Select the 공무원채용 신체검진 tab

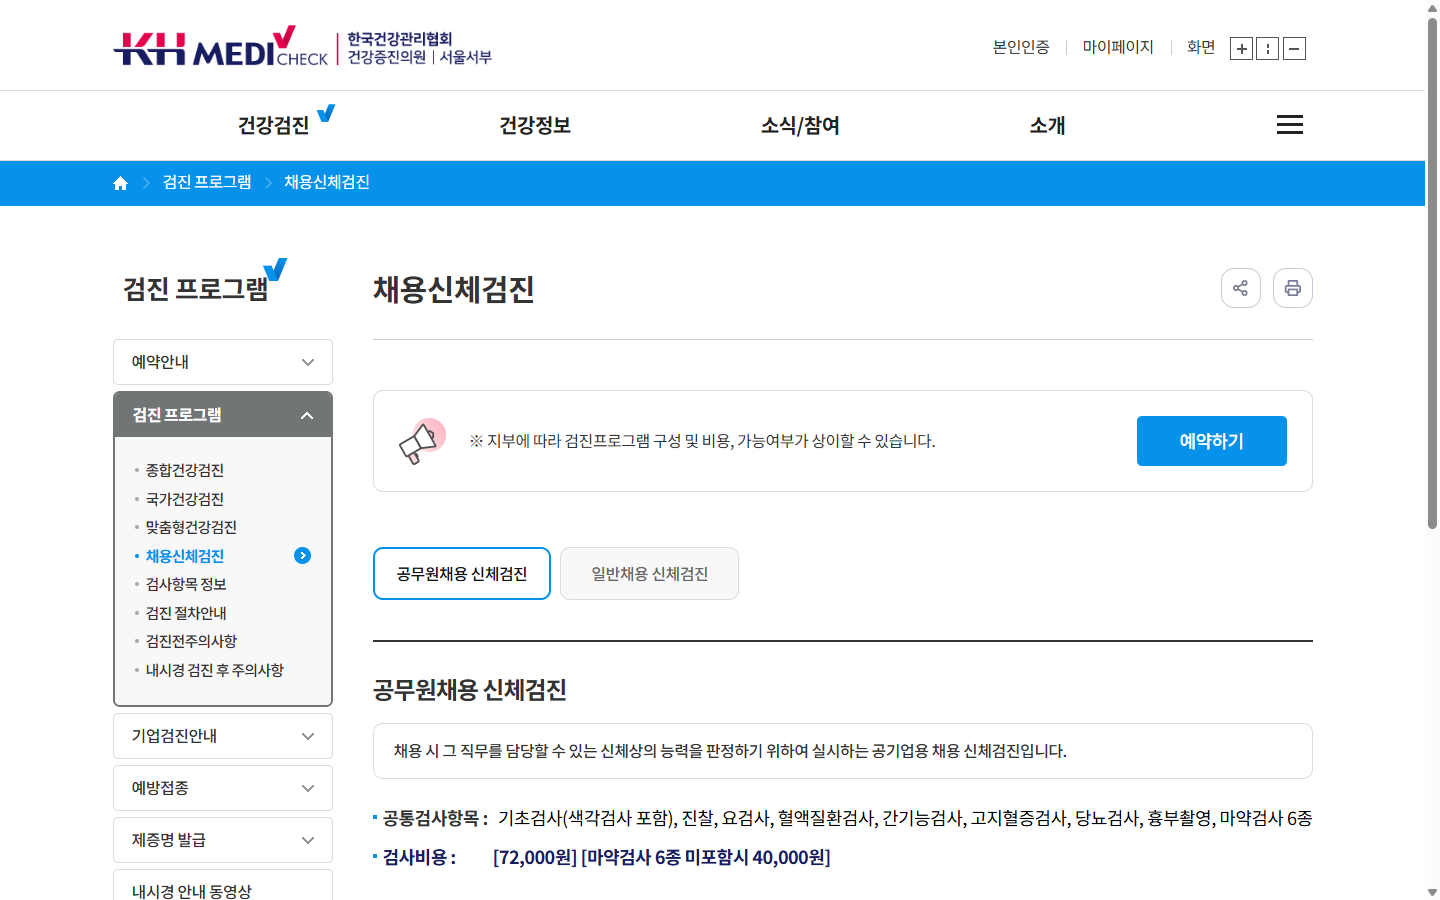pyautogui.click(x=462, y=574)
